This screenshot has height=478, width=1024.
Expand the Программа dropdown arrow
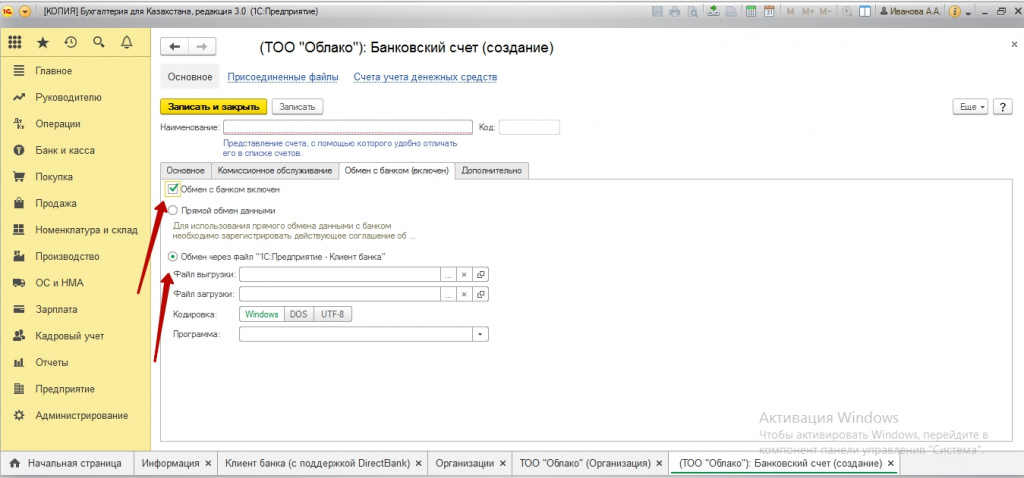point(481,334)
